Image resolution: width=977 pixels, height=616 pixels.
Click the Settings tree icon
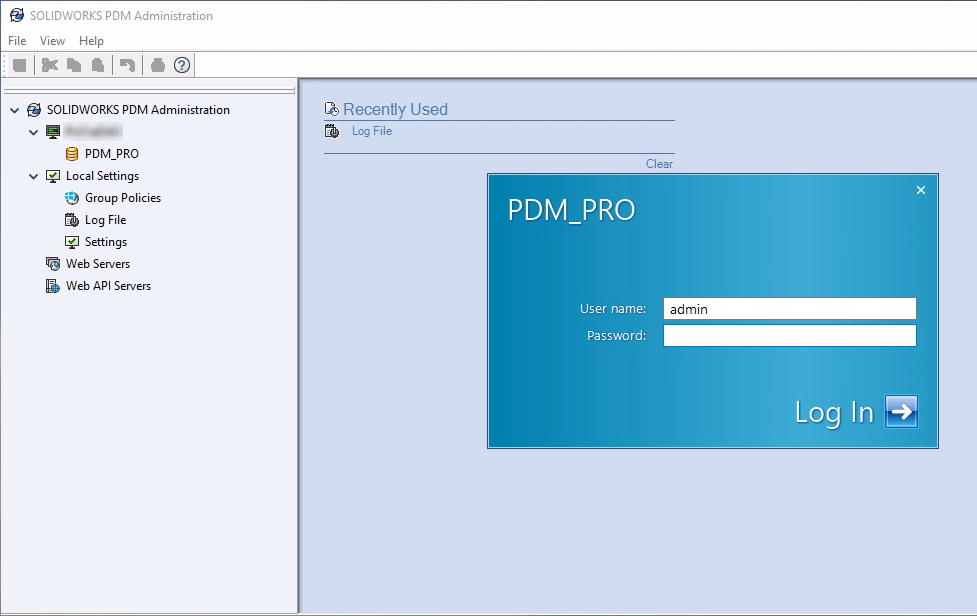[x=72, y=242]
